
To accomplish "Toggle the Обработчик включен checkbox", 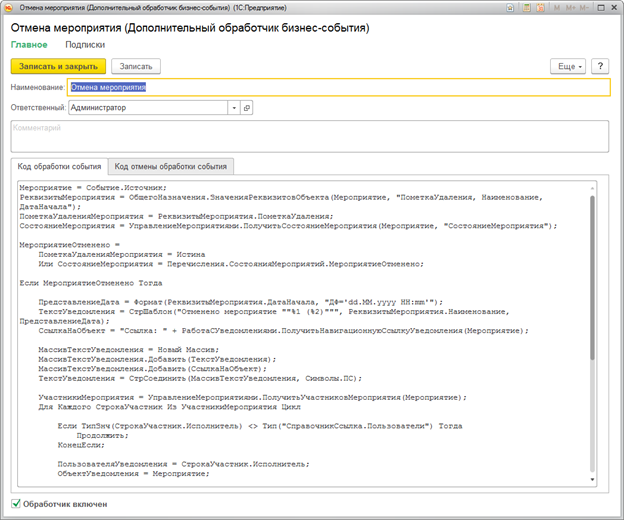I will (15, 504).
